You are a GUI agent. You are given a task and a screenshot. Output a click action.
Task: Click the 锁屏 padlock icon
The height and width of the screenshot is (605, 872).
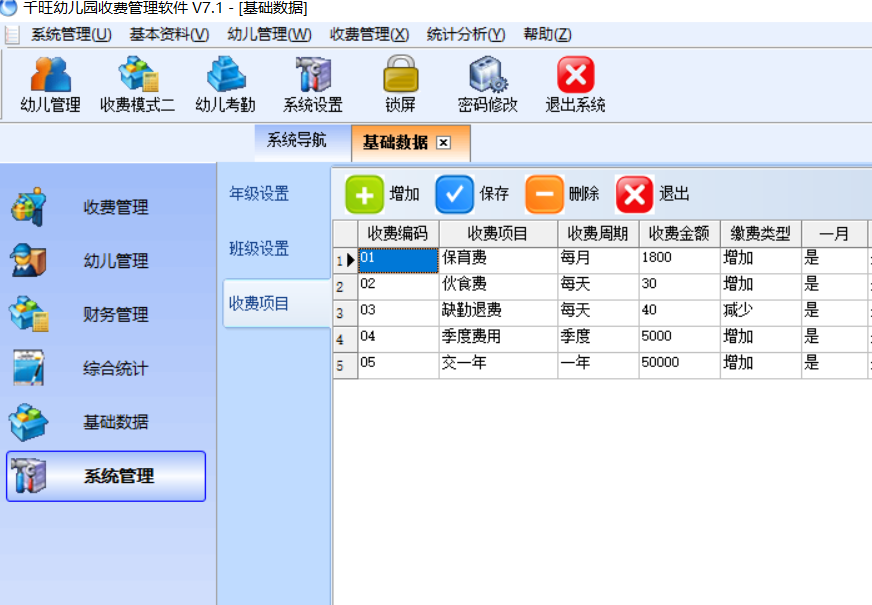coord(400,74)
